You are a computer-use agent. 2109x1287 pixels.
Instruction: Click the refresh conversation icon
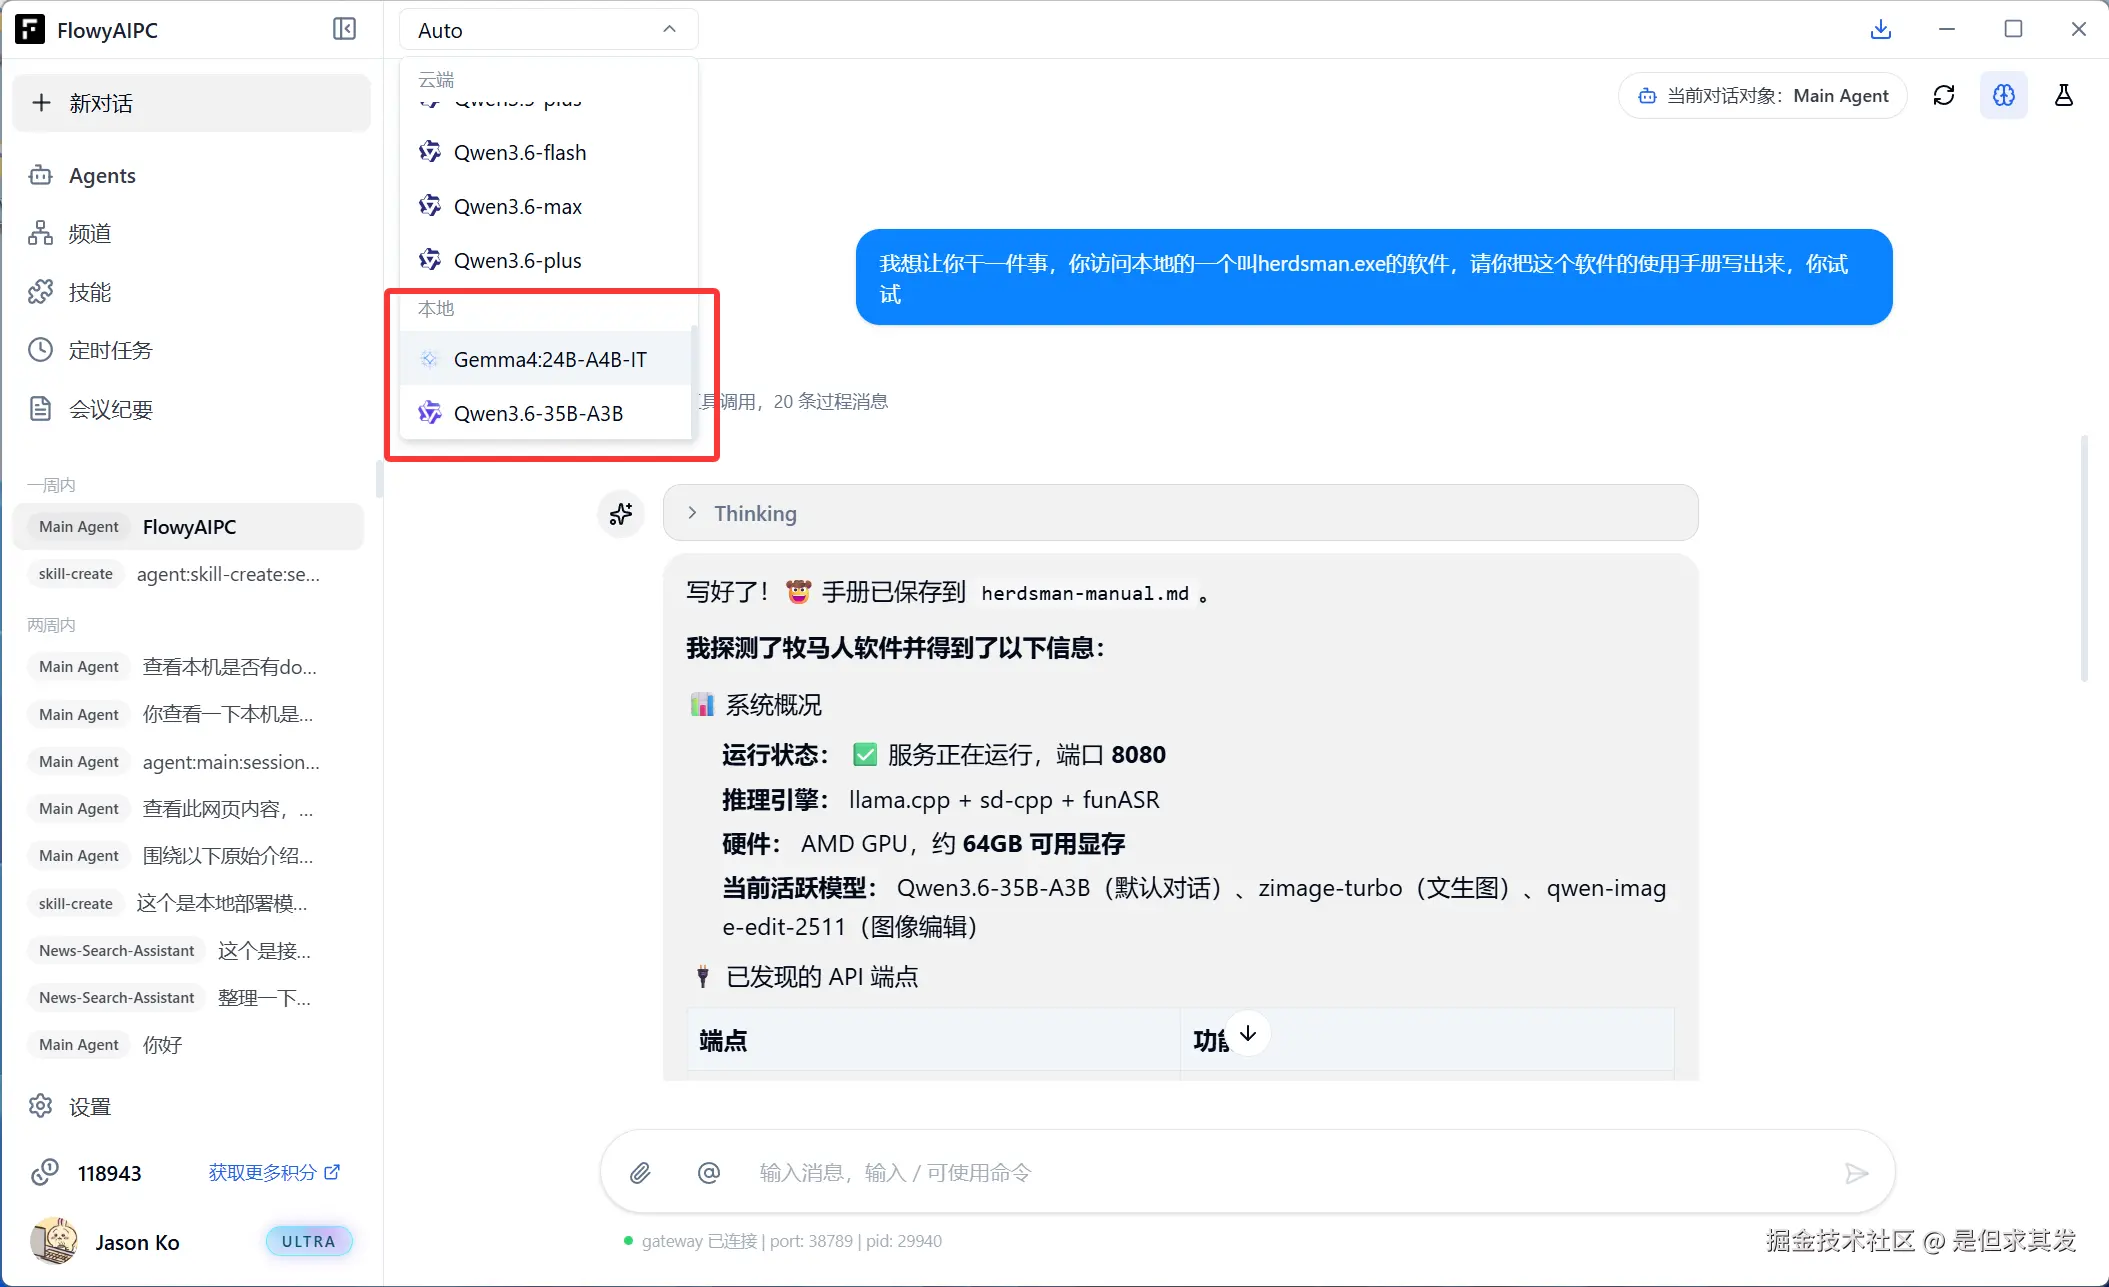click(x=1943, y=95)
